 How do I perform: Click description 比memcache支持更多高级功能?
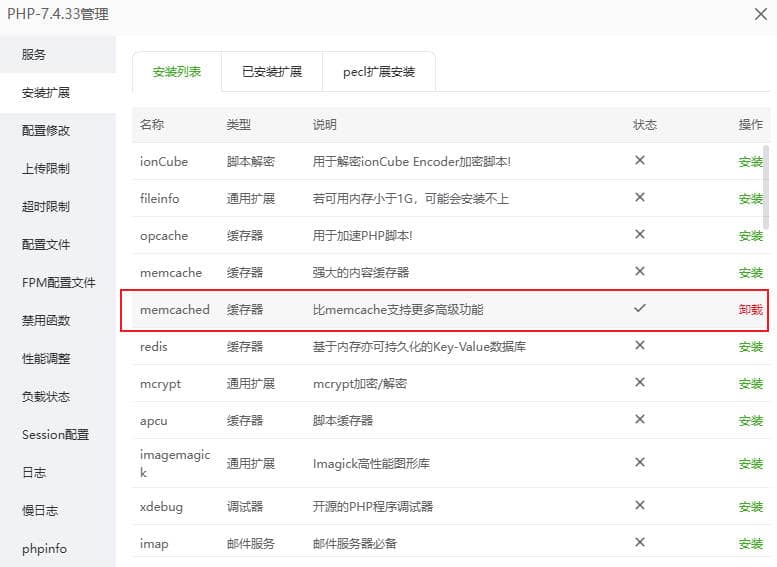coord(398,310)
